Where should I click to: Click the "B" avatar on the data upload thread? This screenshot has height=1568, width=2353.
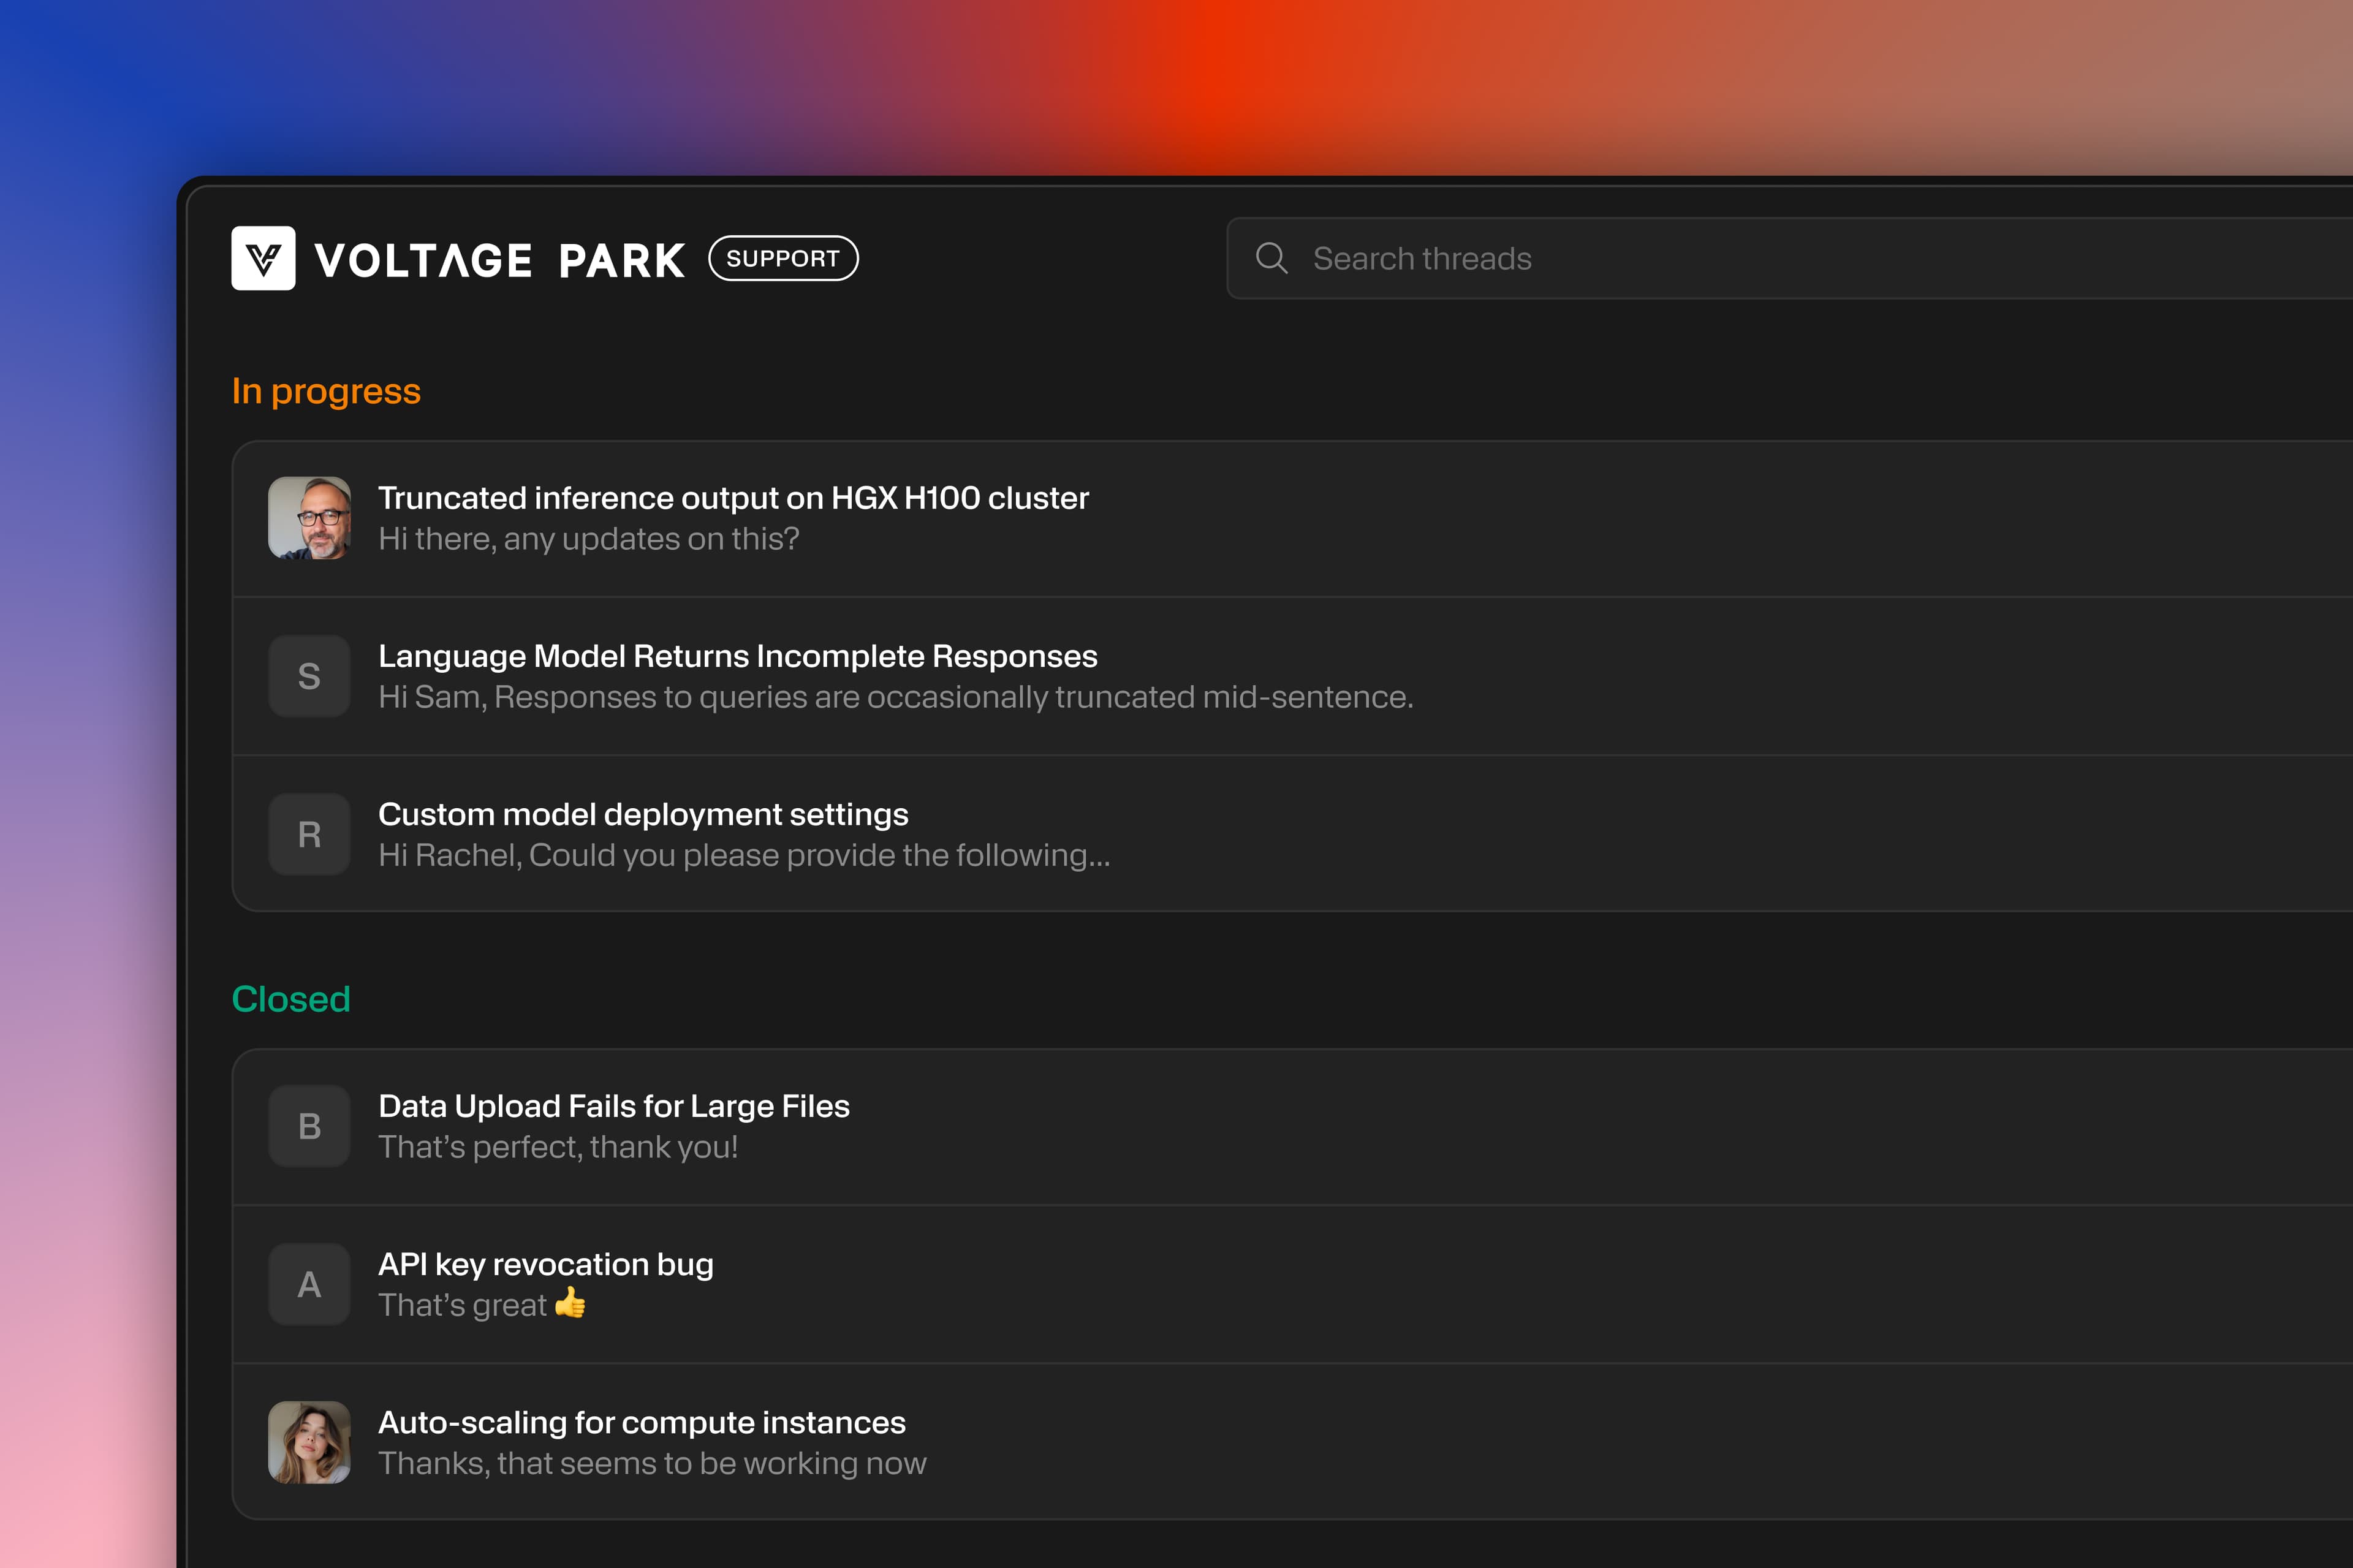(309, 1126)
